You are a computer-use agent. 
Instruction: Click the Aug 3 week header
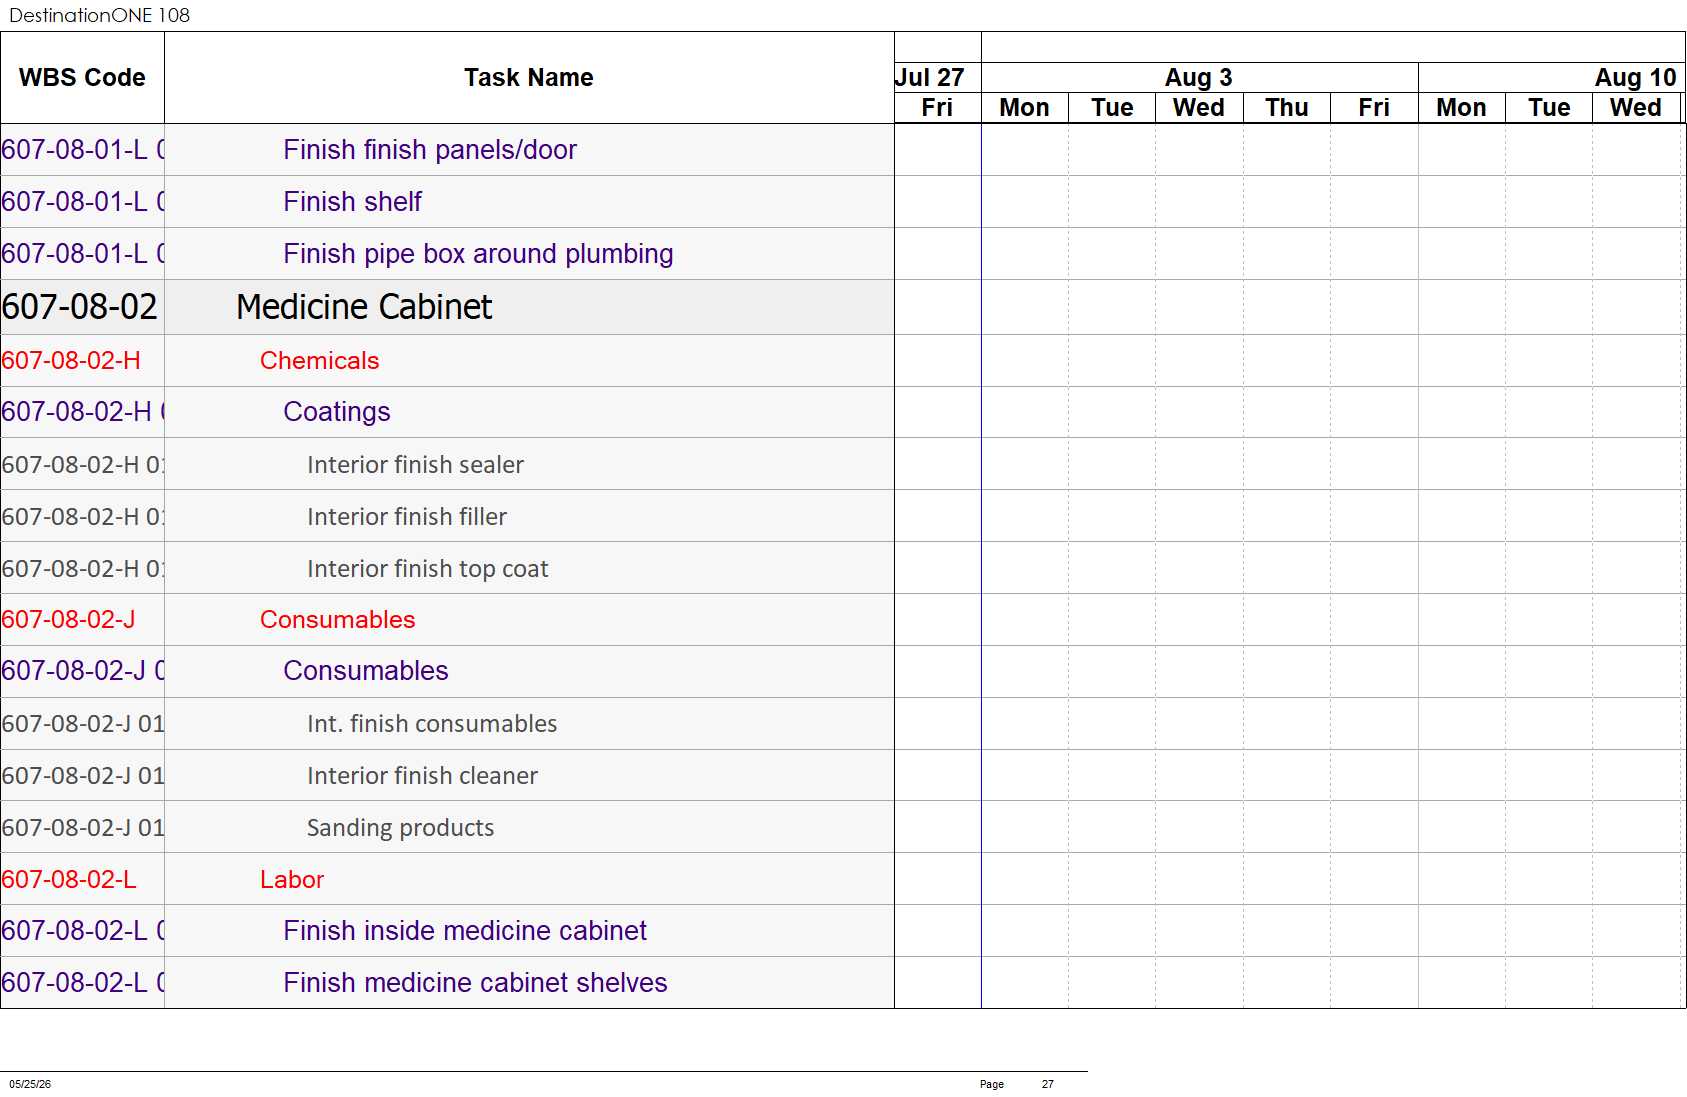tap(1199, 78)
